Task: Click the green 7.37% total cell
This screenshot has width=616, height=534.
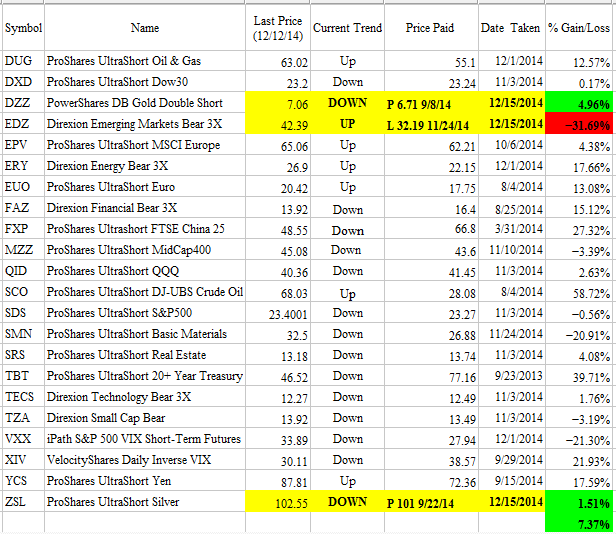Action: 579,523
